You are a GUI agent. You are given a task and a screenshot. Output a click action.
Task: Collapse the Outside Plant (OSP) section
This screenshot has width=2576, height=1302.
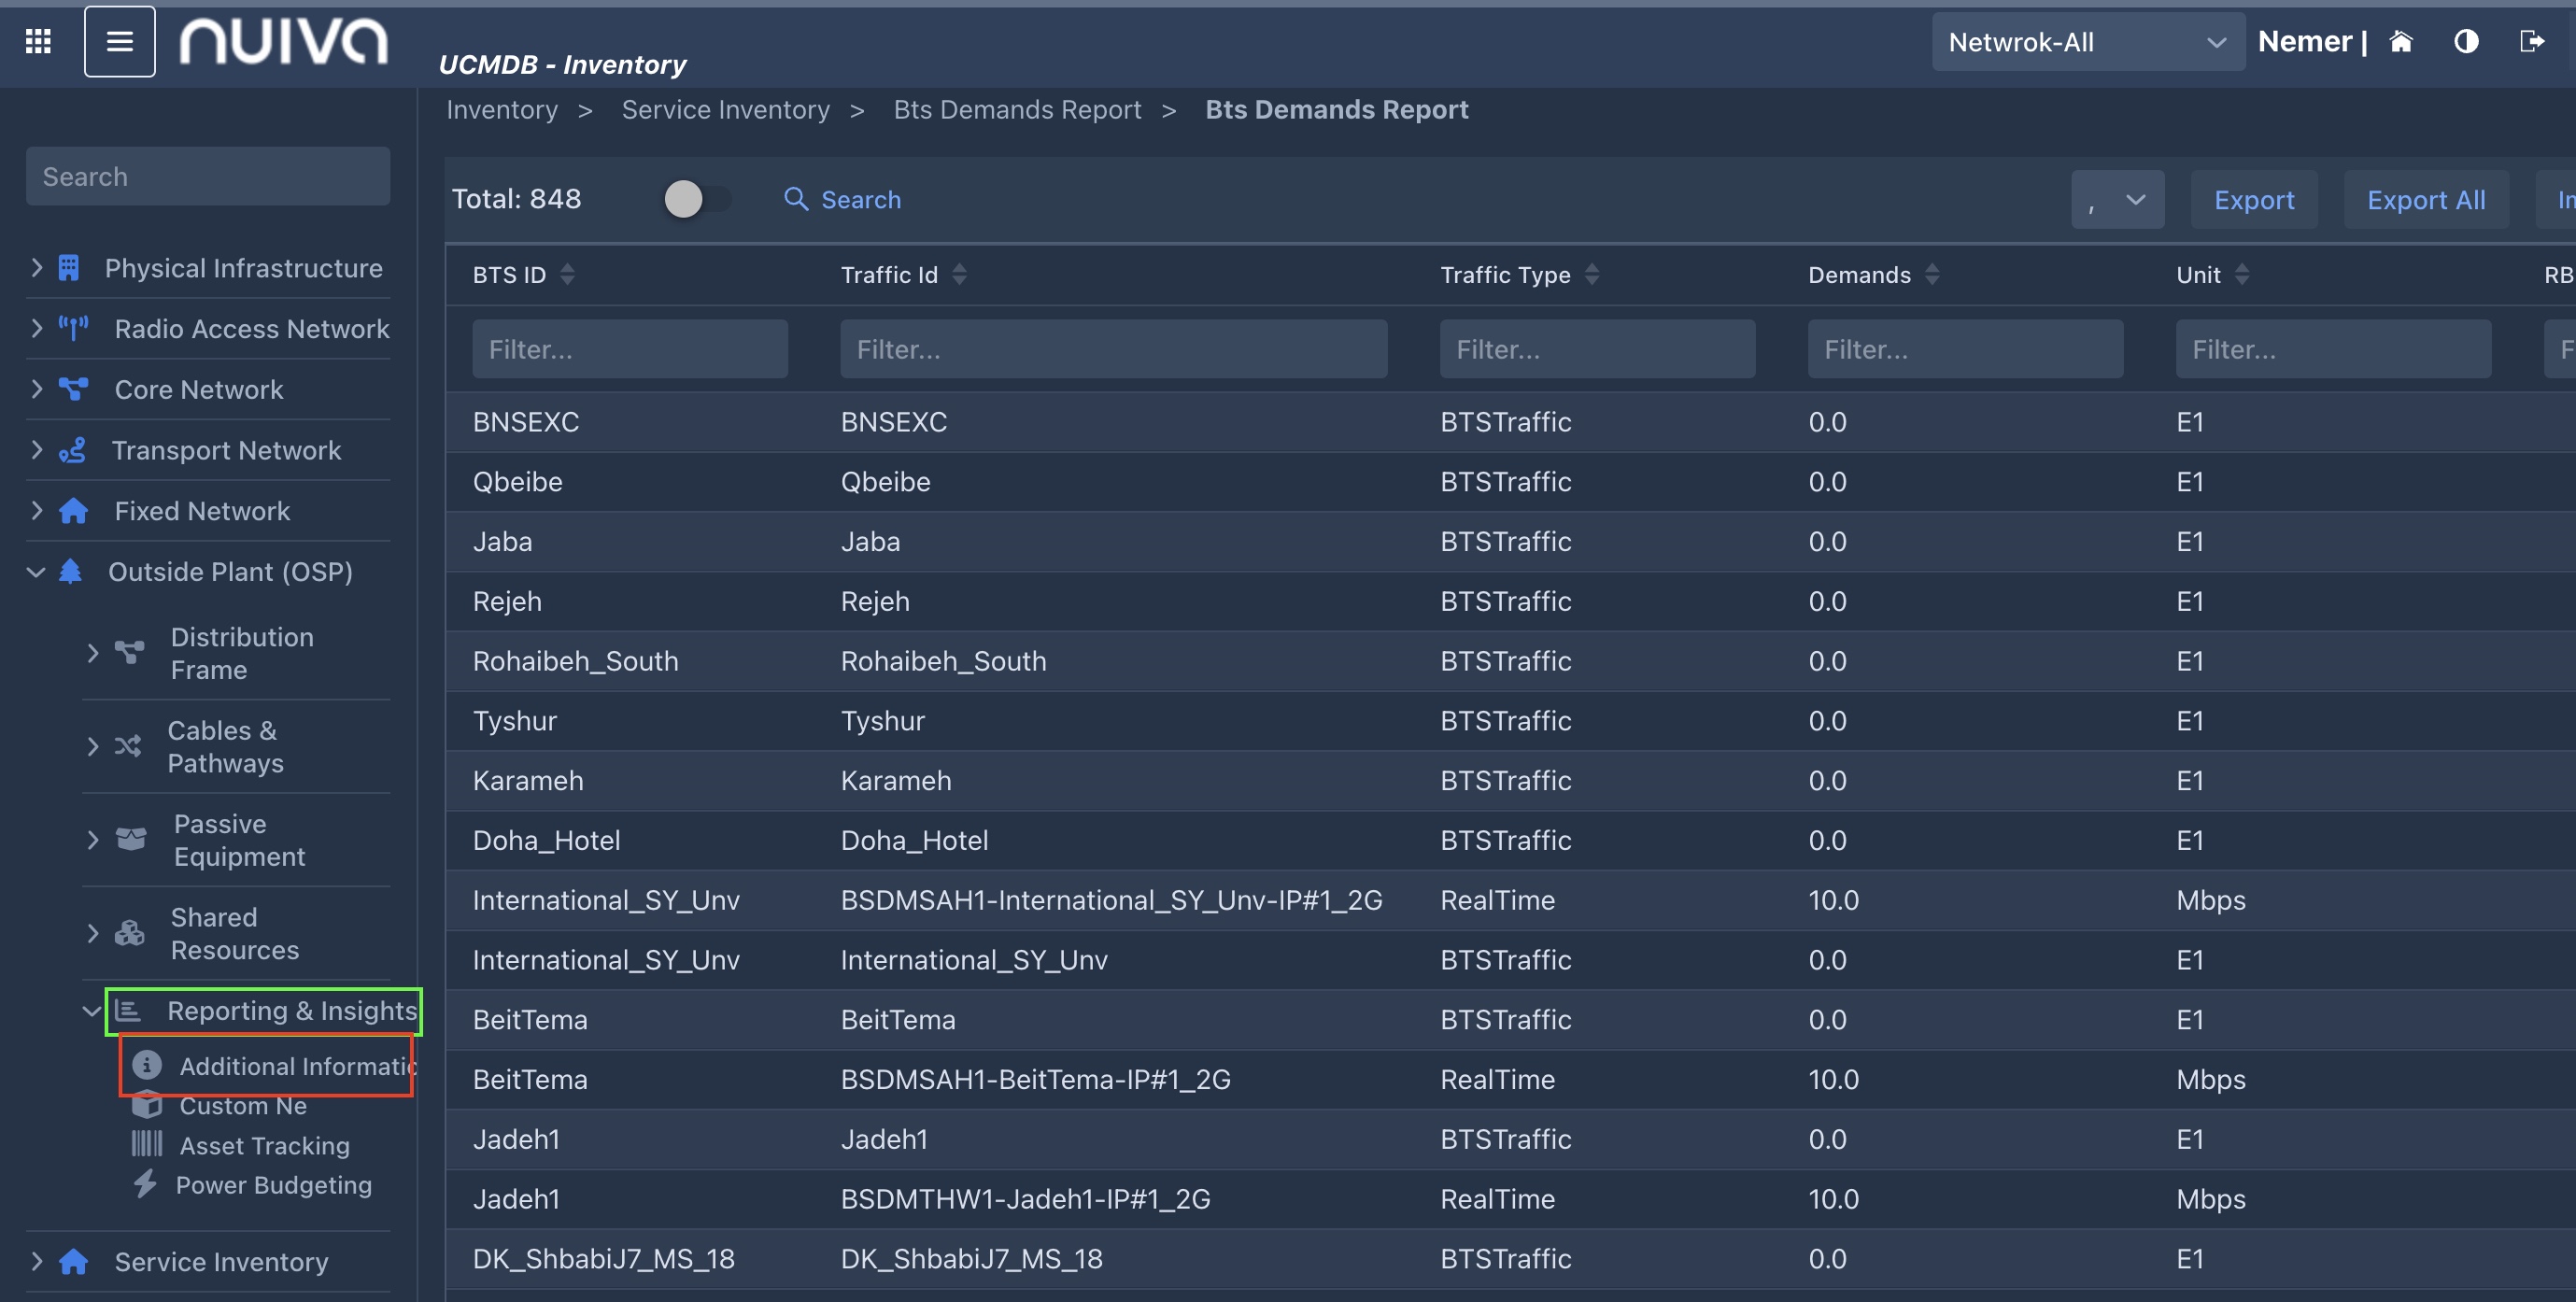click(x=36, y=571)
